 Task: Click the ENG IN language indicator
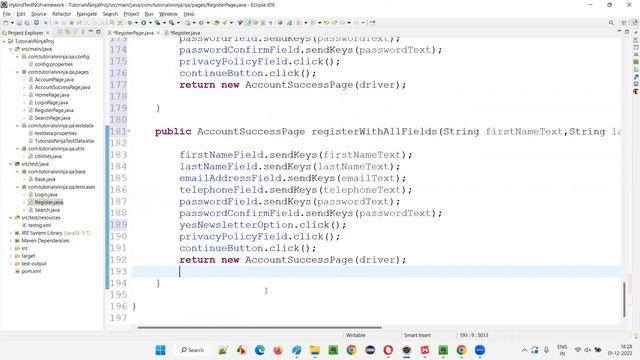tap(562, 350)
